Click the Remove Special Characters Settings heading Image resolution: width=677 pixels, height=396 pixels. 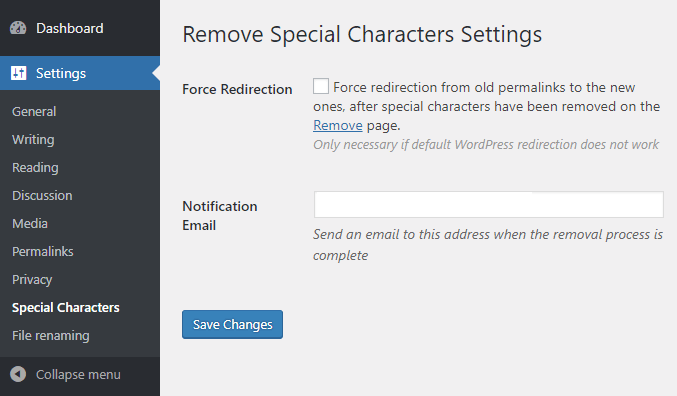[x=362, y=35]
